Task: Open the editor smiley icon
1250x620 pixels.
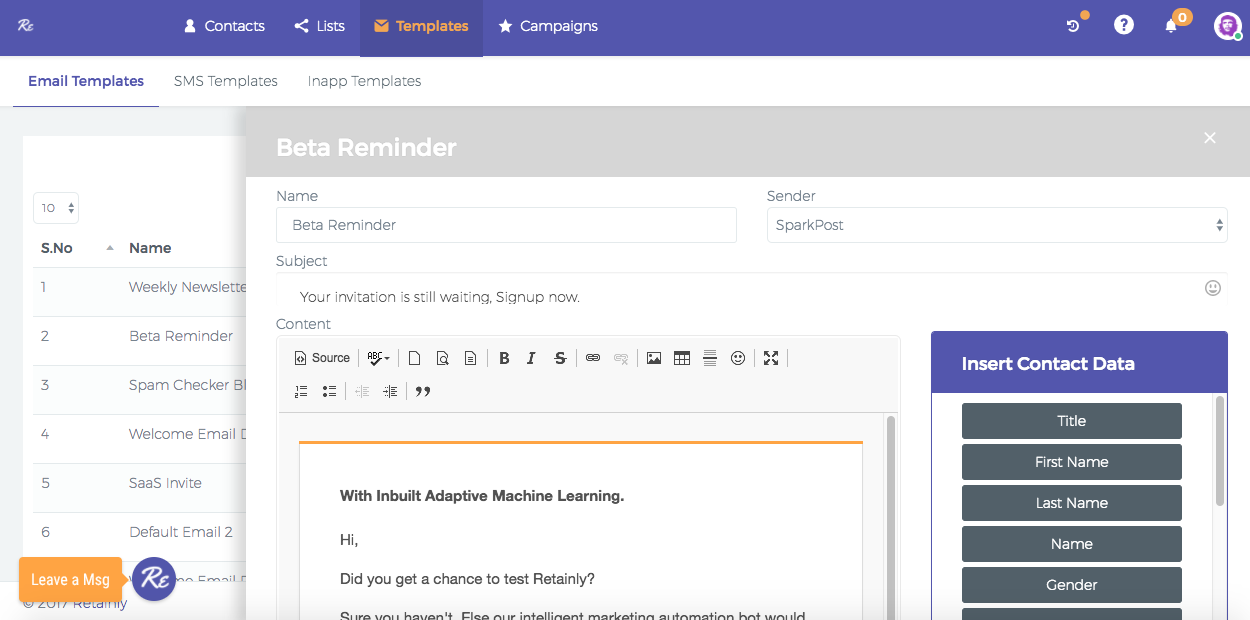Action: [738, 358]
